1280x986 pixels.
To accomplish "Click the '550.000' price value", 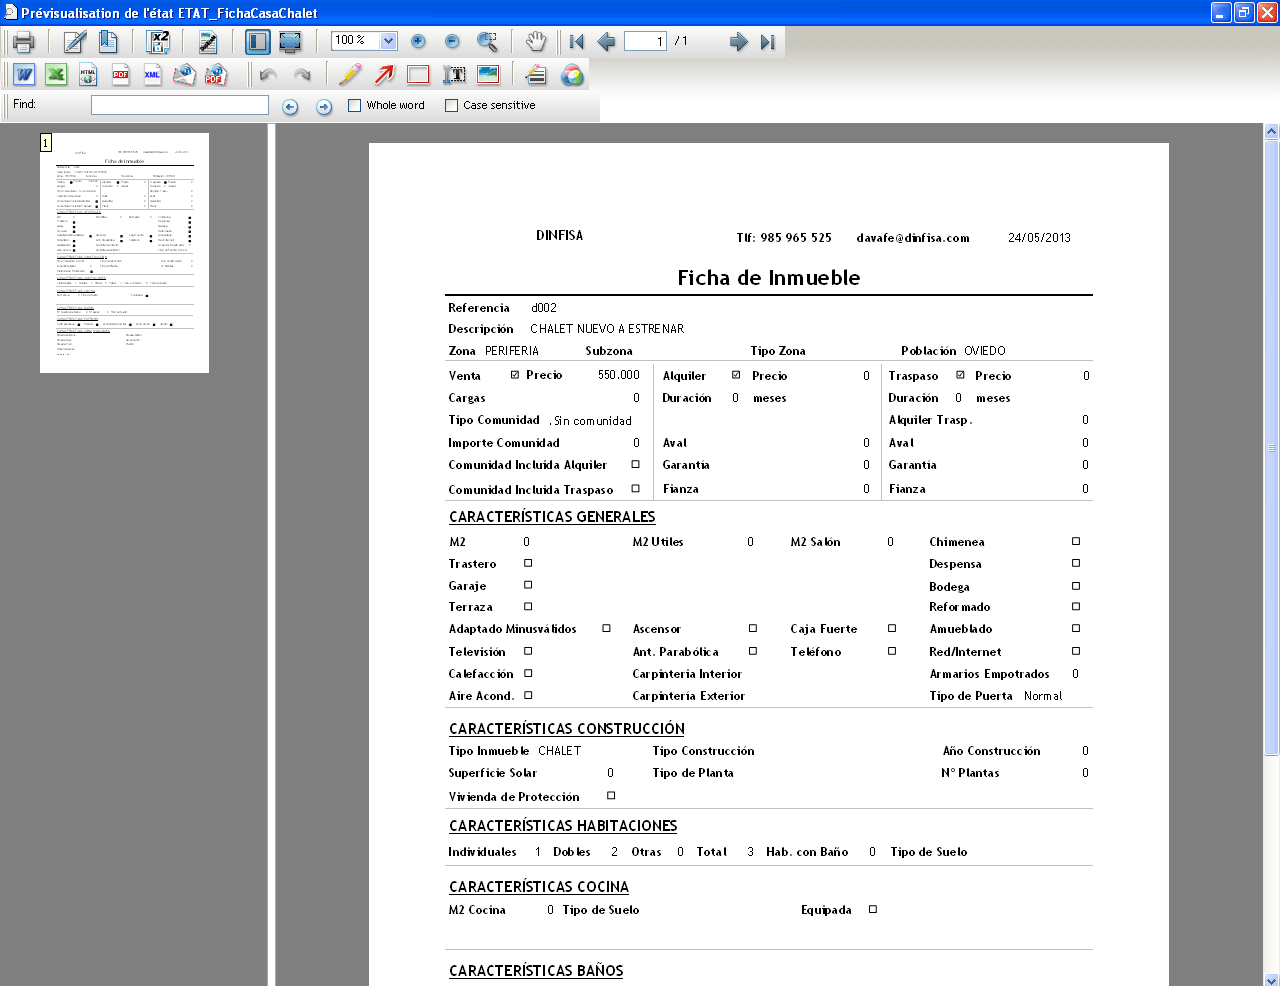I will [x=619, y=375].
